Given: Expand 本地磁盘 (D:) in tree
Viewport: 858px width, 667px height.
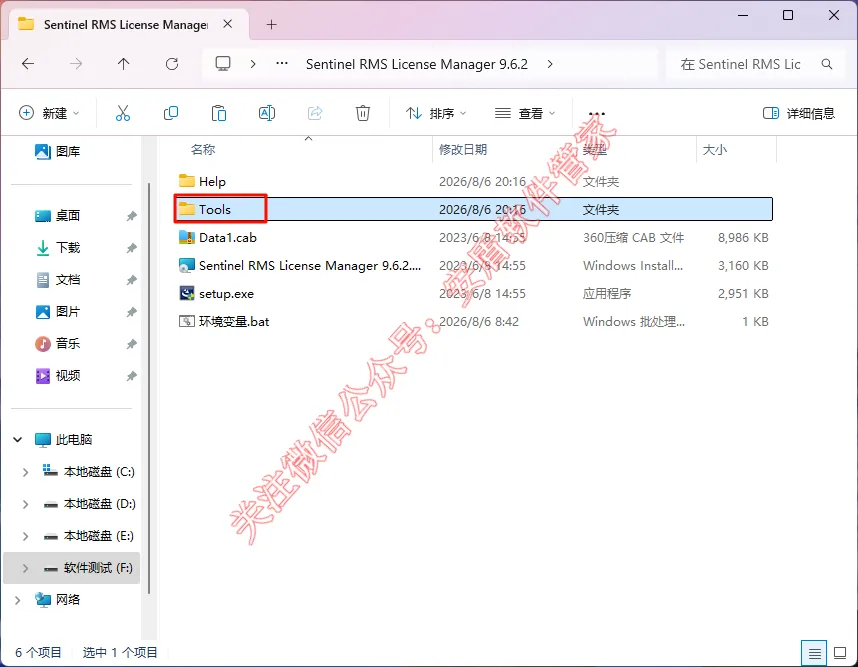Looking at the screenshot, I should tap(25, 504).
